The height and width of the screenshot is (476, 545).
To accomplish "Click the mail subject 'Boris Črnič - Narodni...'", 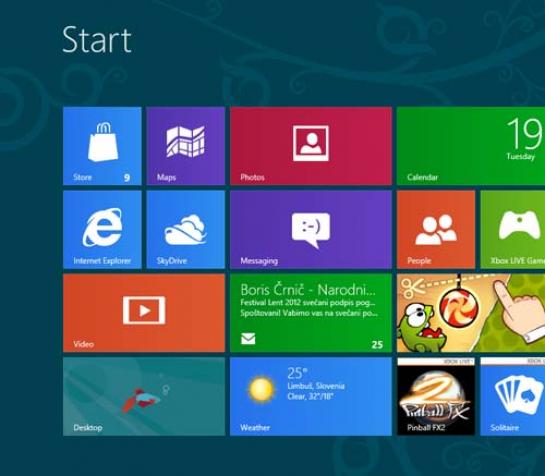I will tap(308, 290).
